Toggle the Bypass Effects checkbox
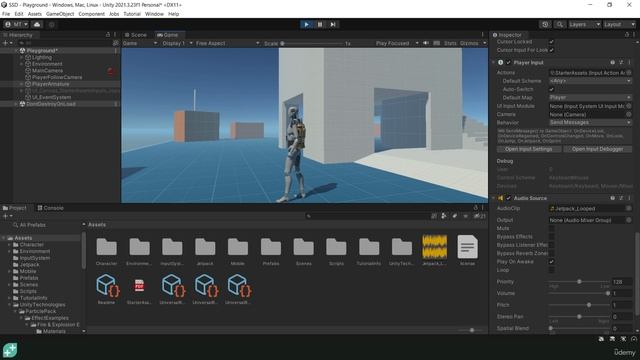The width and height of the screenshot is (640, 360). coord(551,237)
